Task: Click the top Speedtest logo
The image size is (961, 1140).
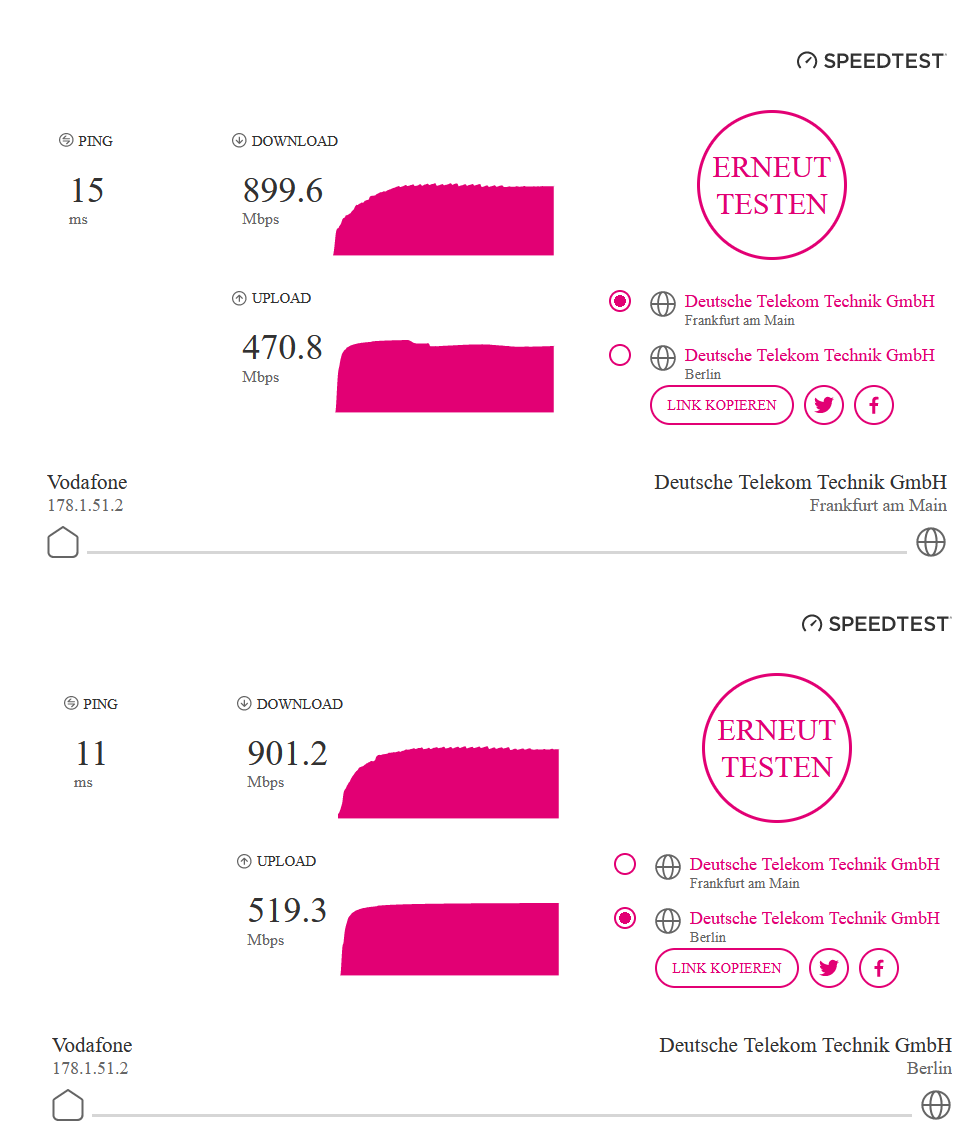Action: 871,61
